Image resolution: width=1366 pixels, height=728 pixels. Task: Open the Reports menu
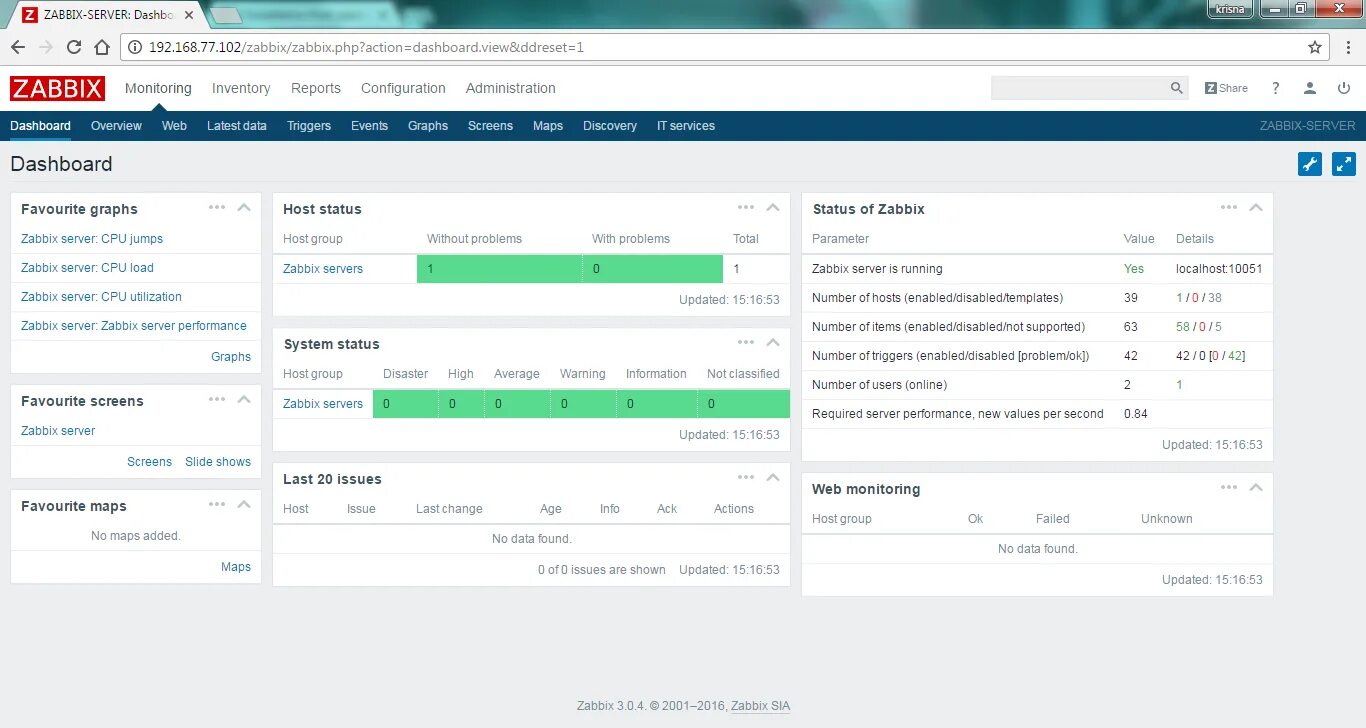316,88
